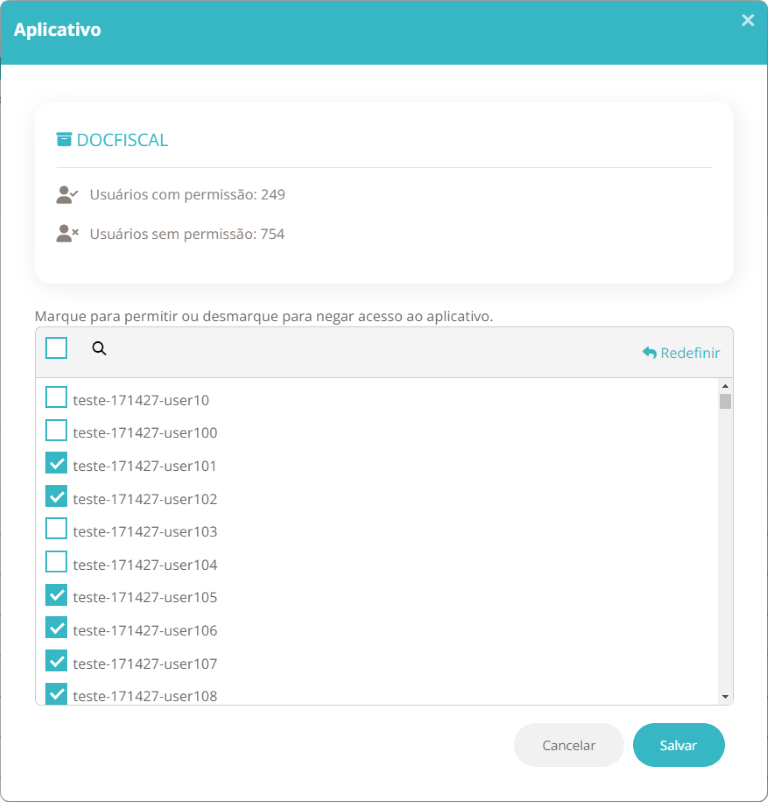The height and width of the screenshot is (802, 768).
Task: Uncheck teste-171427-user102 checkbox
Action: pyautogui.click(x=56, y=496)
